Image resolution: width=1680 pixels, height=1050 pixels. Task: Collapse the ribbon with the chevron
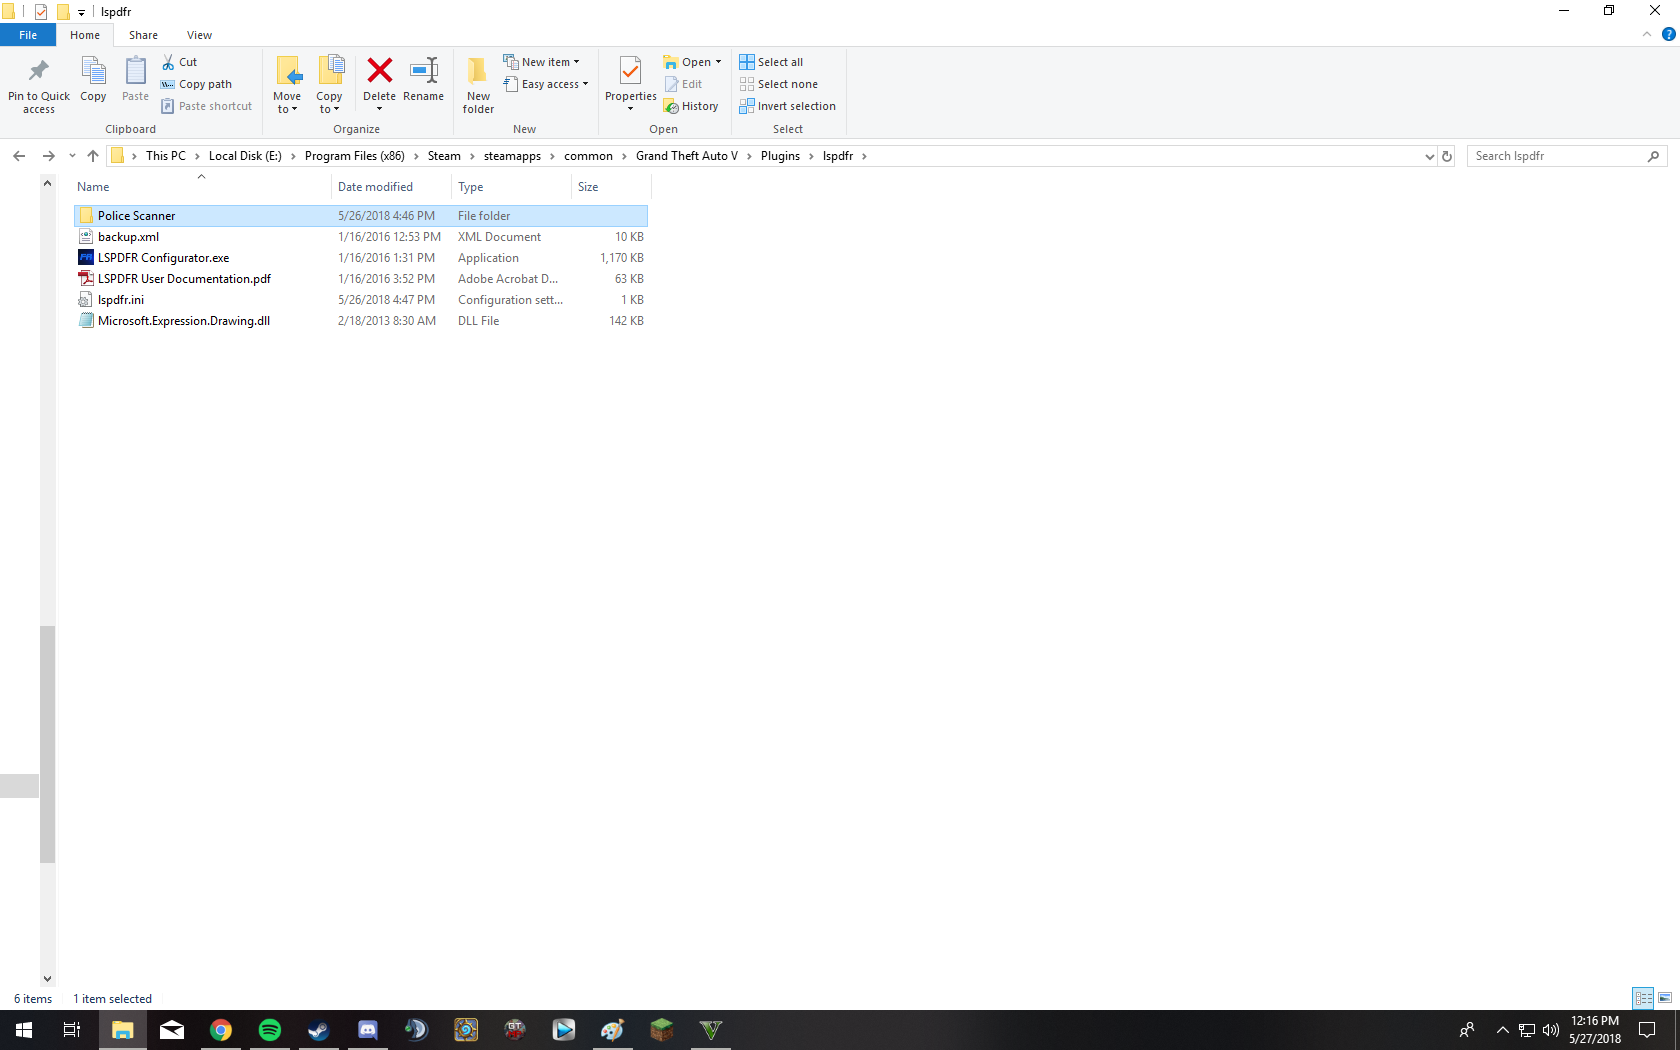[x=1646, y=34]
